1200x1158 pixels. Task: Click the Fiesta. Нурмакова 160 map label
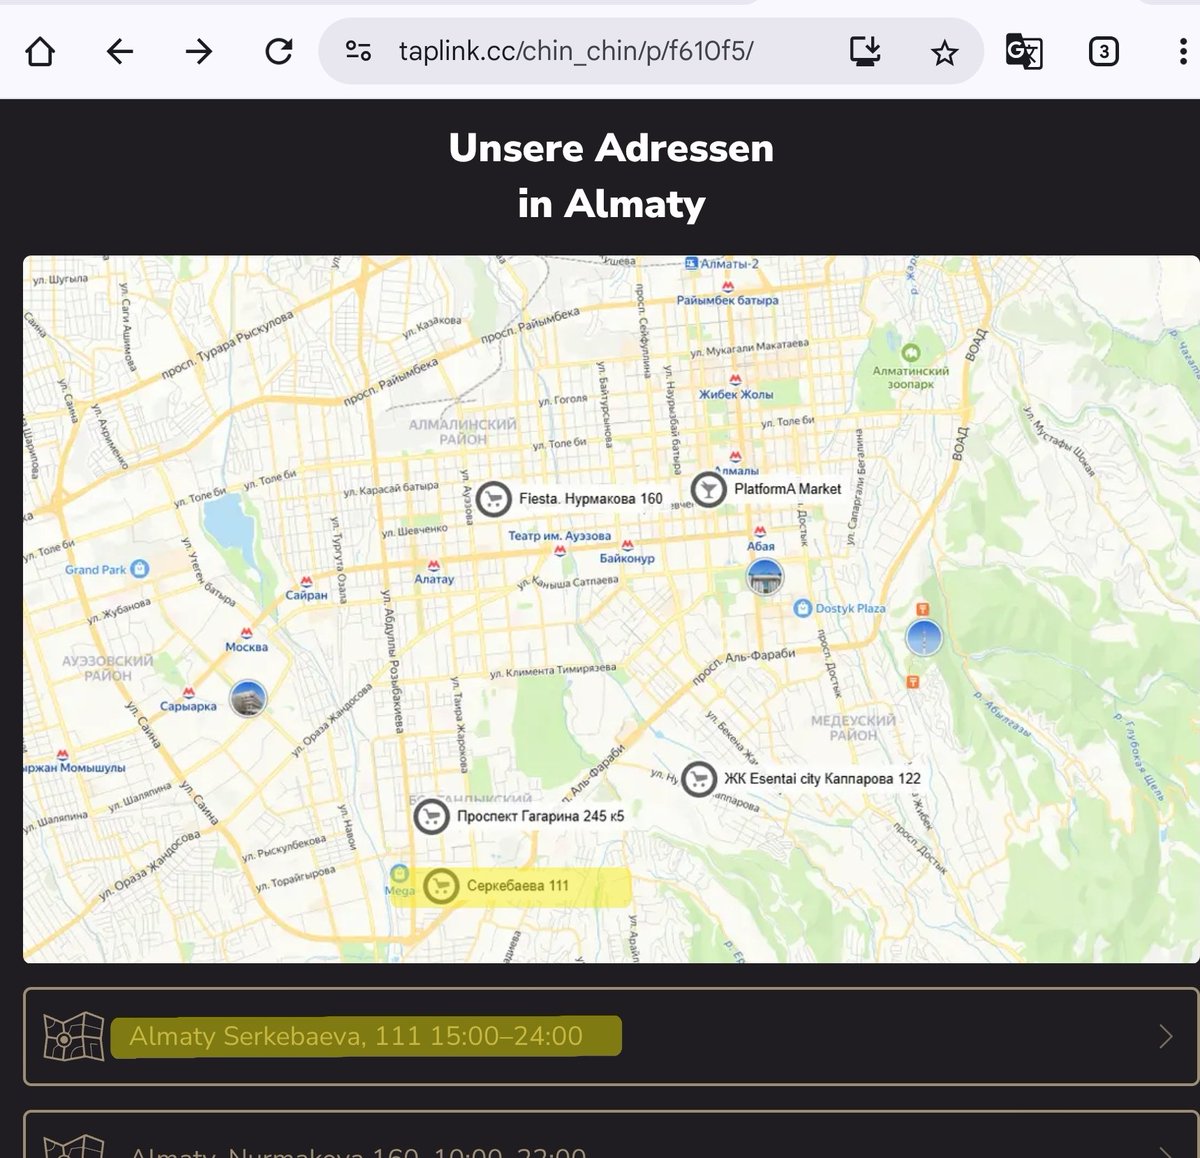[590, 498]
